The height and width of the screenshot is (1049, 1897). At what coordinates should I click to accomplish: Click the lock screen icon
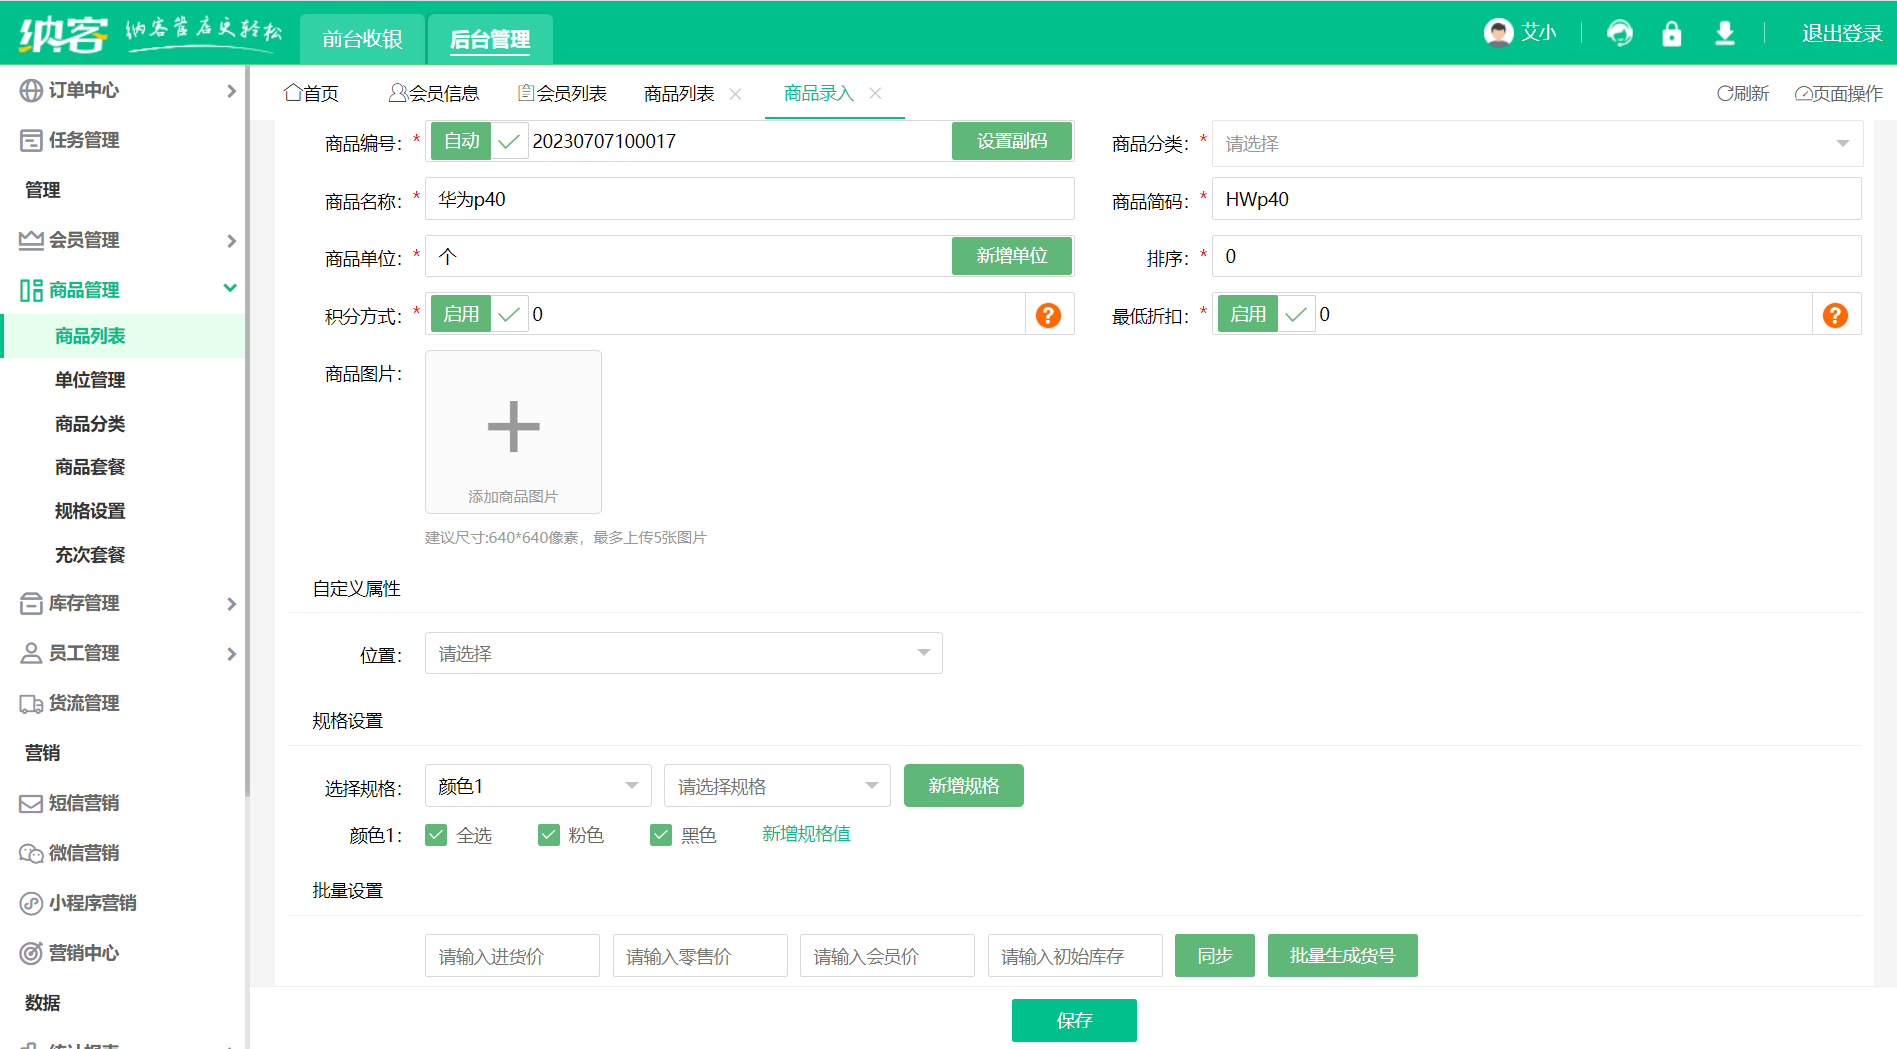[1671, 33]
